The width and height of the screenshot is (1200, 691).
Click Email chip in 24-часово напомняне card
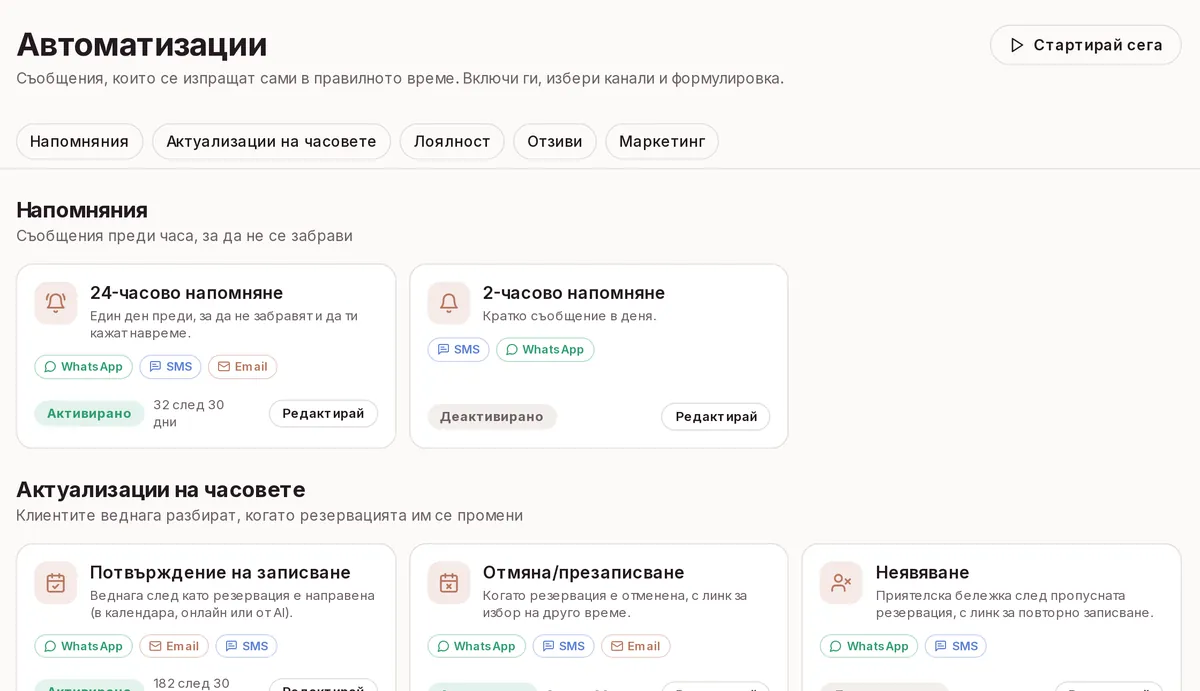[242, 367]
